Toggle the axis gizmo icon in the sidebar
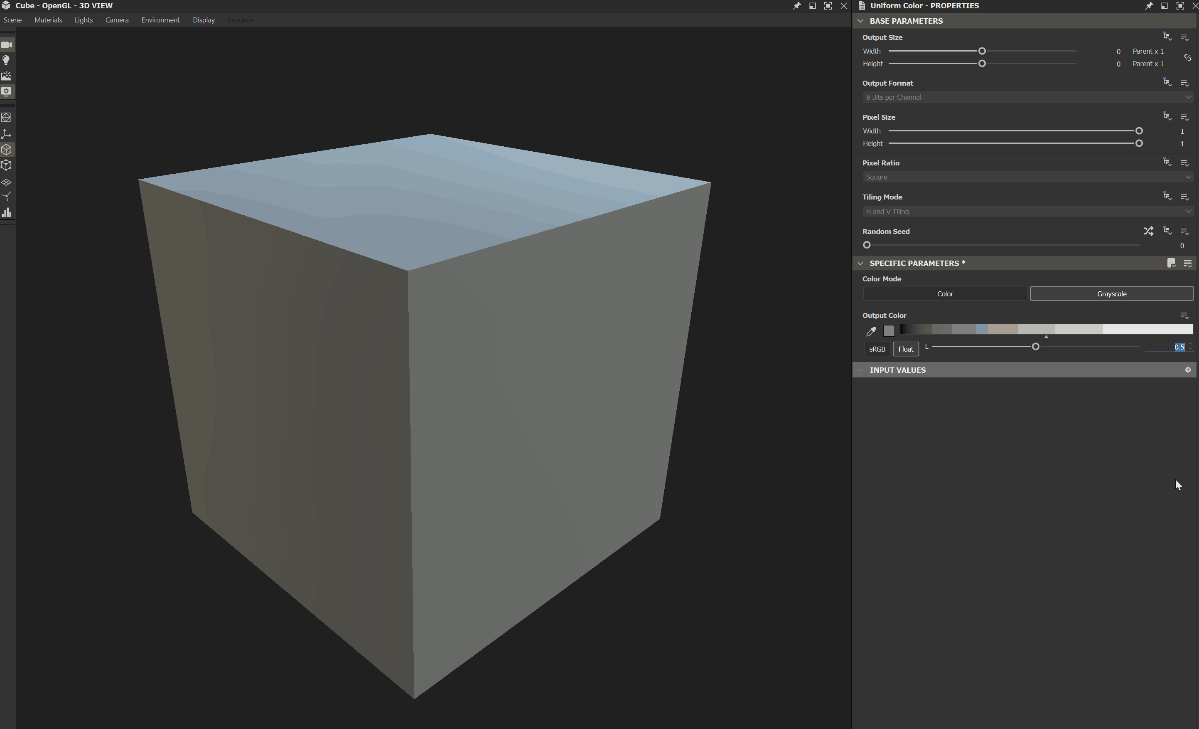The width and height of the screenshot is (1199, 729). (6, 134)
